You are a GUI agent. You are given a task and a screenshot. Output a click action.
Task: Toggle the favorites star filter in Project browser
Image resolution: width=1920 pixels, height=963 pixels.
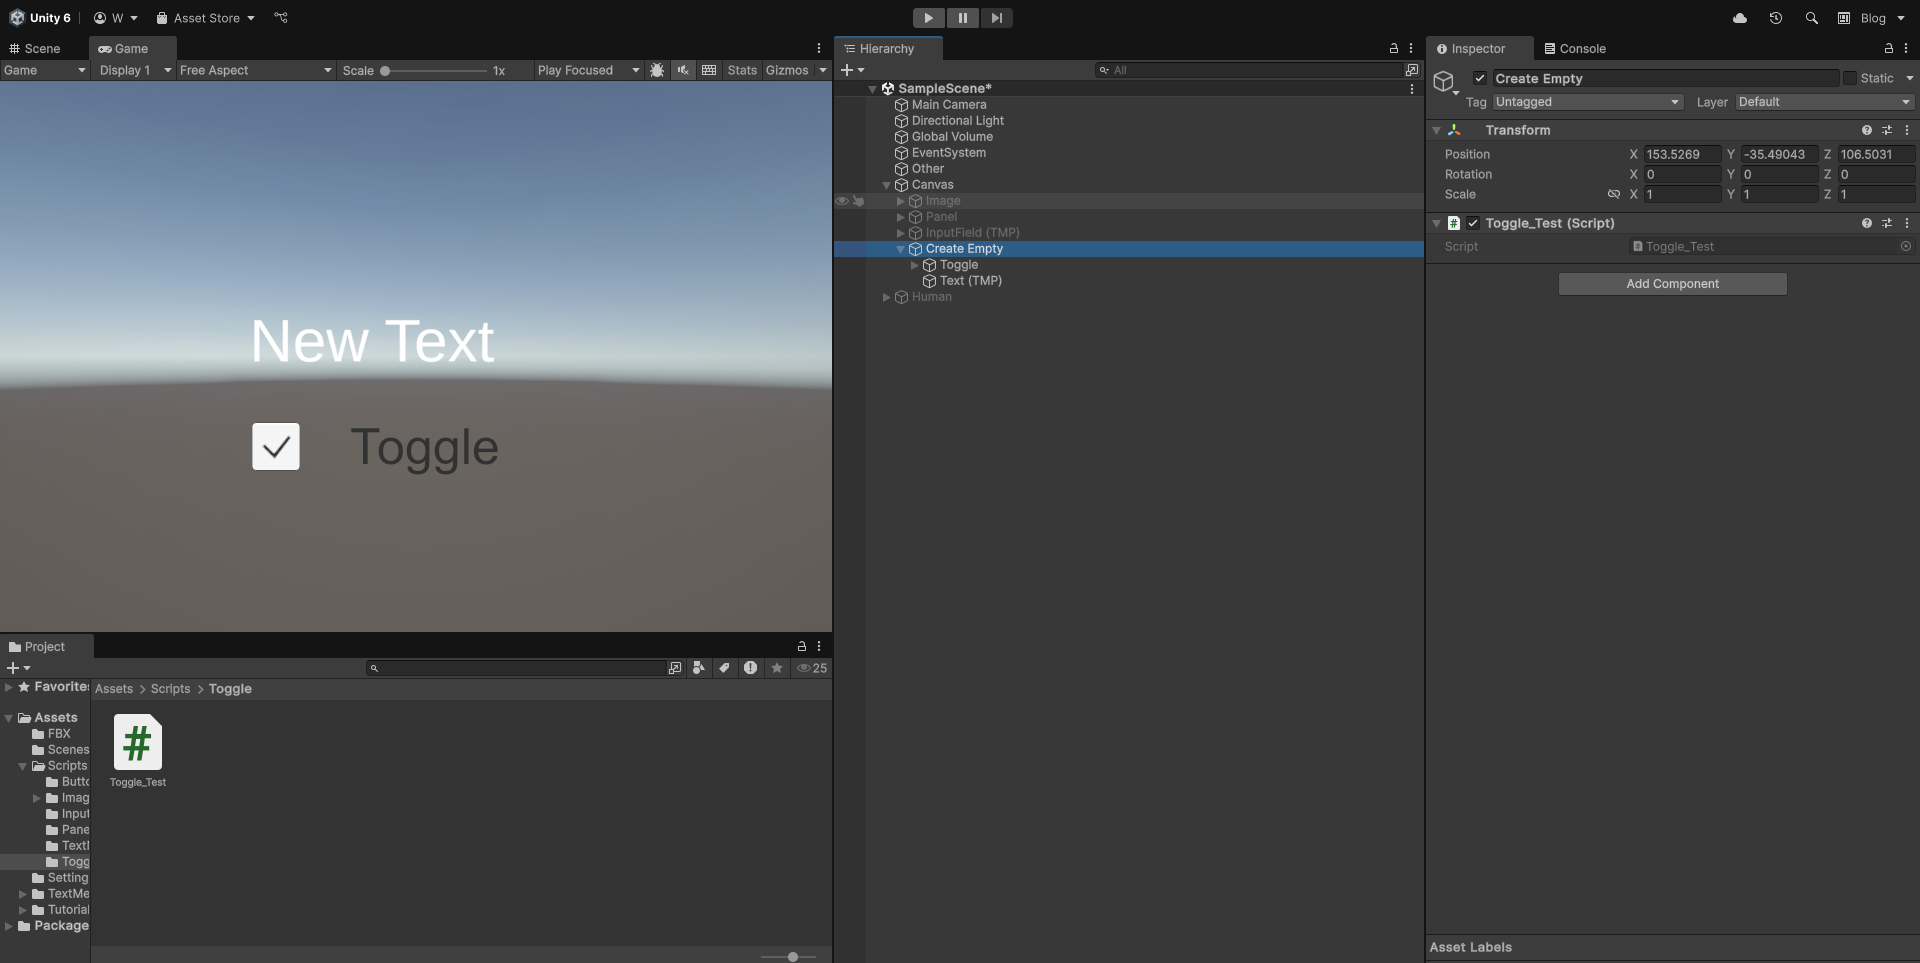[x=778, y=669]
